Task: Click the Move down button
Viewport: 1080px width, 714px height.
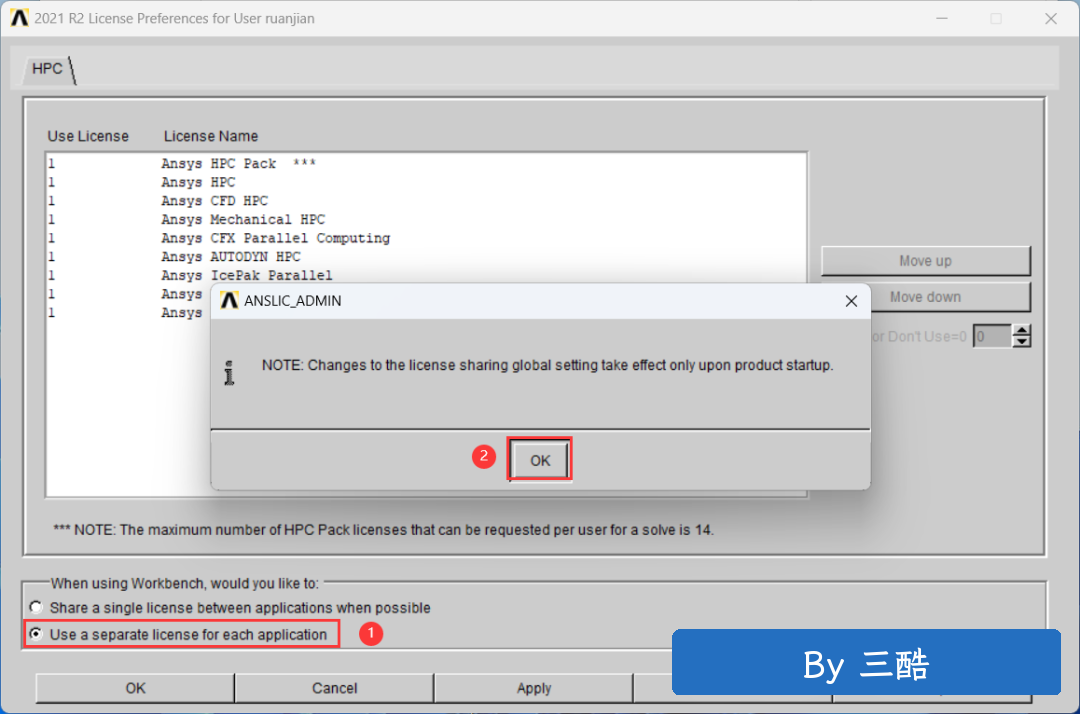Action: (951, 297)
